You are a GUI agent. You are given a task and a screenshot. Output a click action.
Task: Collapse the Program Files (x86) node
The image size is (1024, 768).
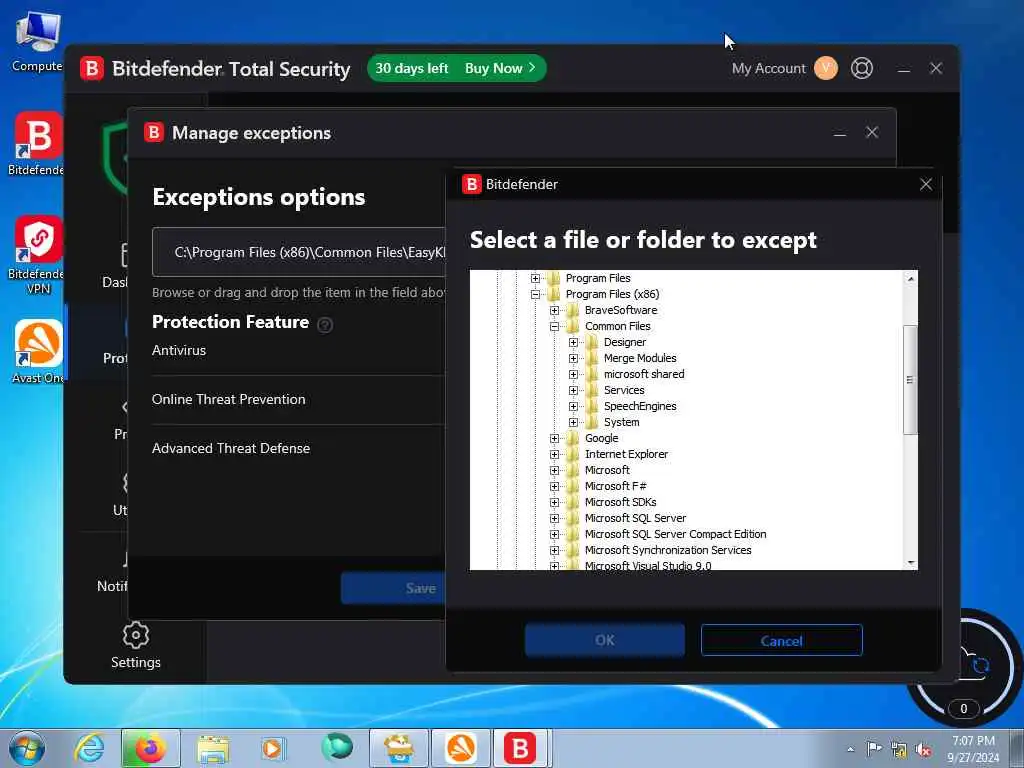(536, 295)
